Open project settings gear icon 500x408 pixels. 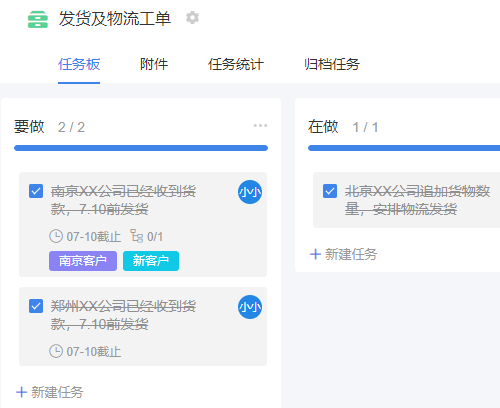click(x=192, y=18)
